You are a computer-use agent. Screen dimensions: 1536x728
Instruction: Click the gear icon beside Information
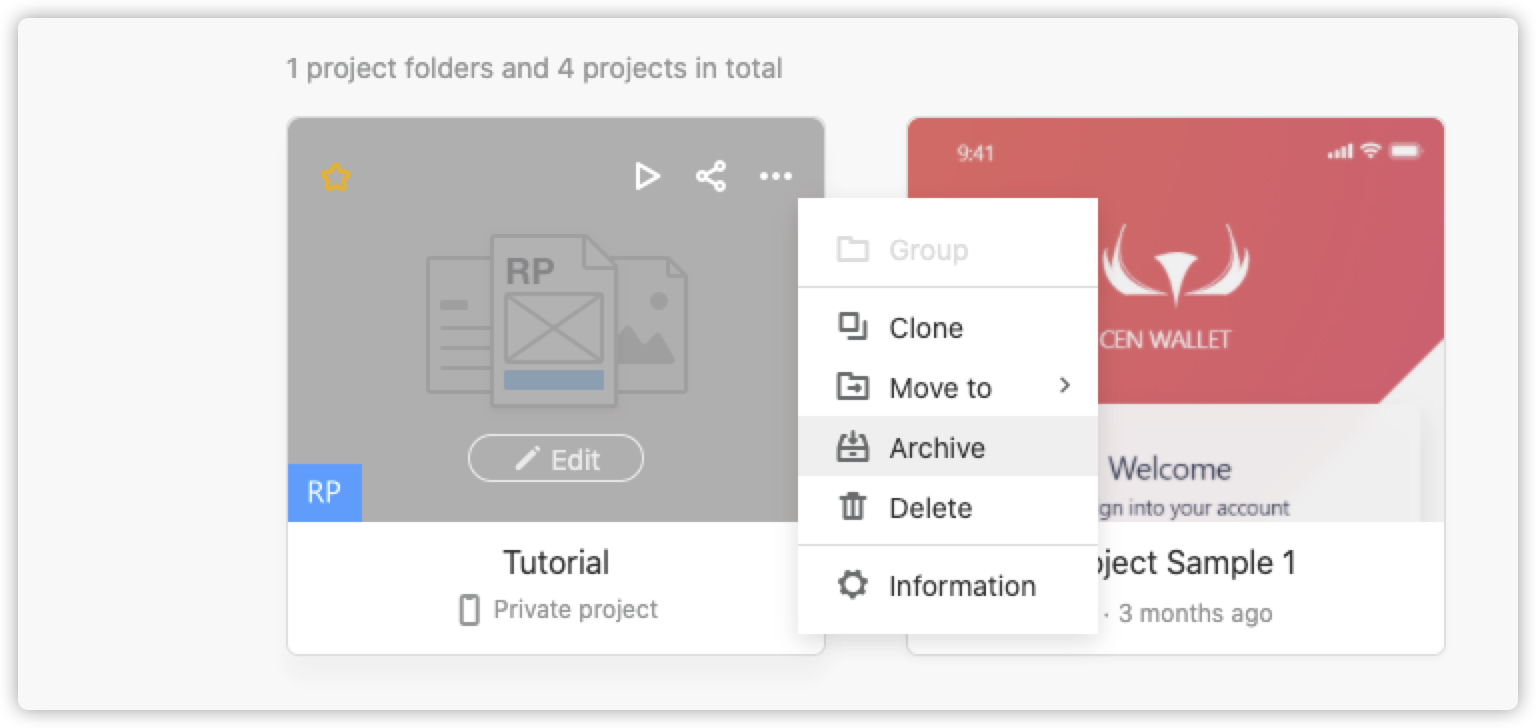851,585
